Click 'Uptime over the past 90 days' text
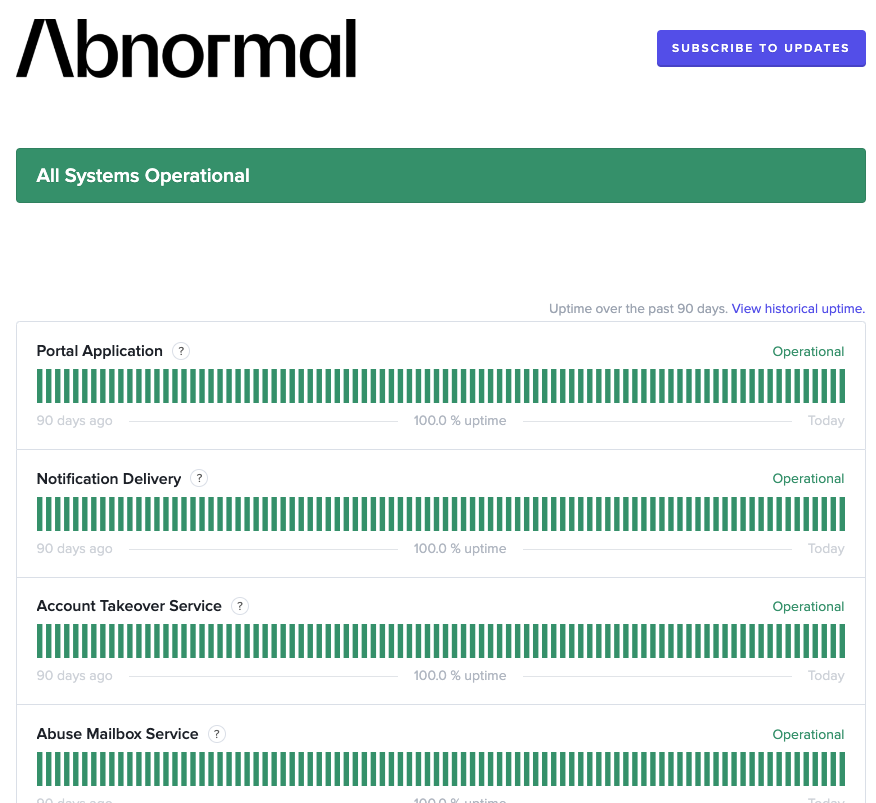Screen dimensions: 876x803 click(638, 308)
